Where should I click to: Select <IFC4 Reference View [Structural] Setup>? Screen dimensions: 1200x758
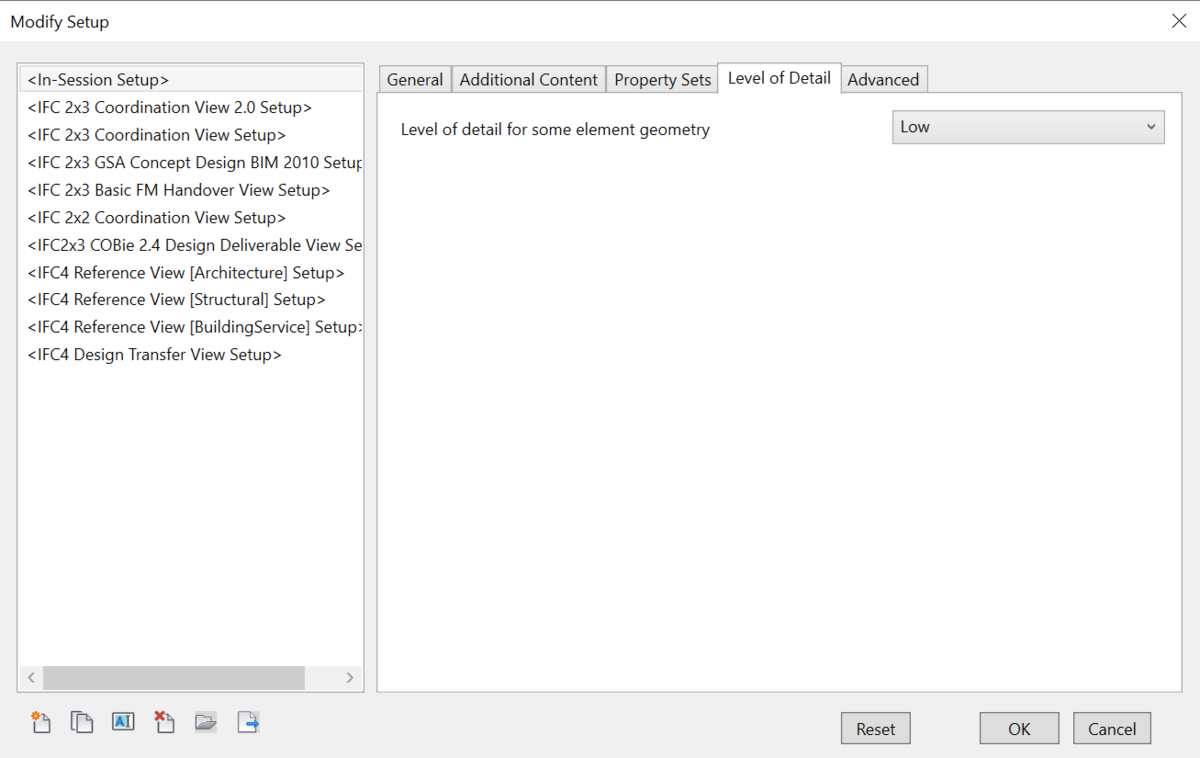(x=191, y=299)
